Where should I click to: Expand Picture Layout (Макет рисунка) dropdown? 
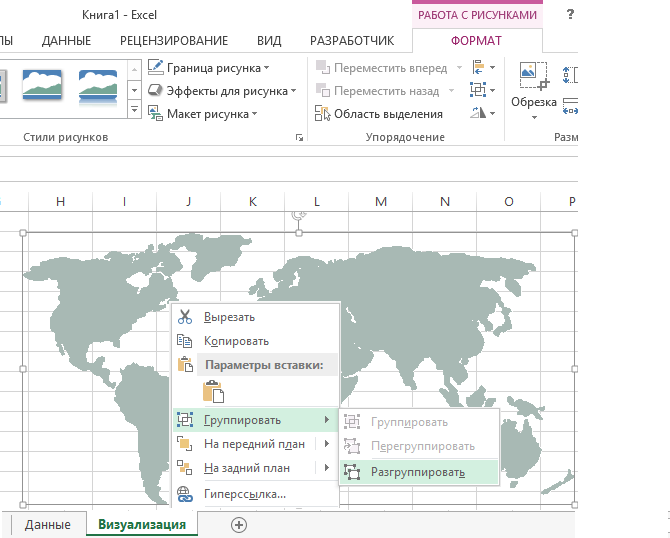pos(255,114)
